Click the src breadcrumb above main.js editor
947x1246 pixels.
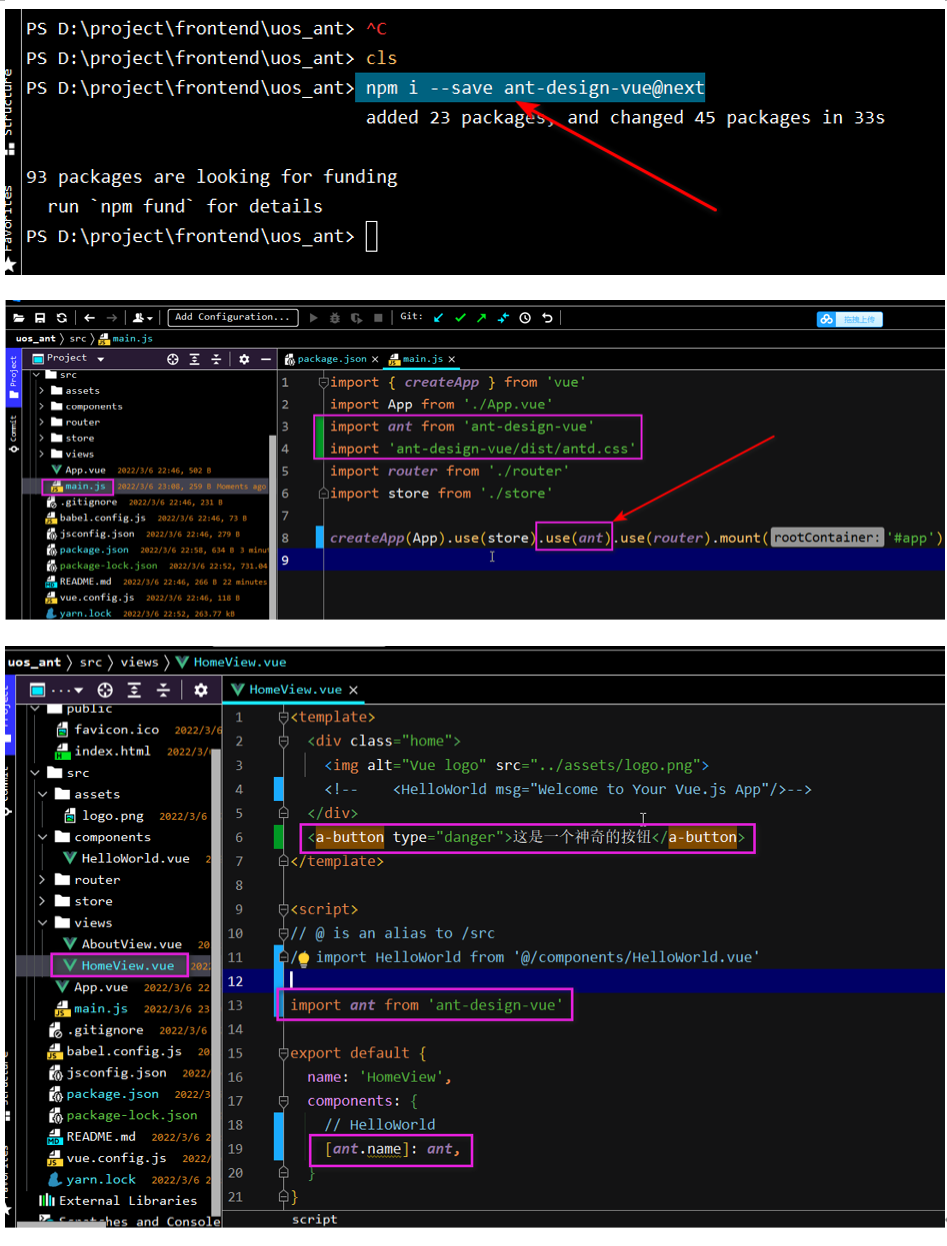[78, 339]
